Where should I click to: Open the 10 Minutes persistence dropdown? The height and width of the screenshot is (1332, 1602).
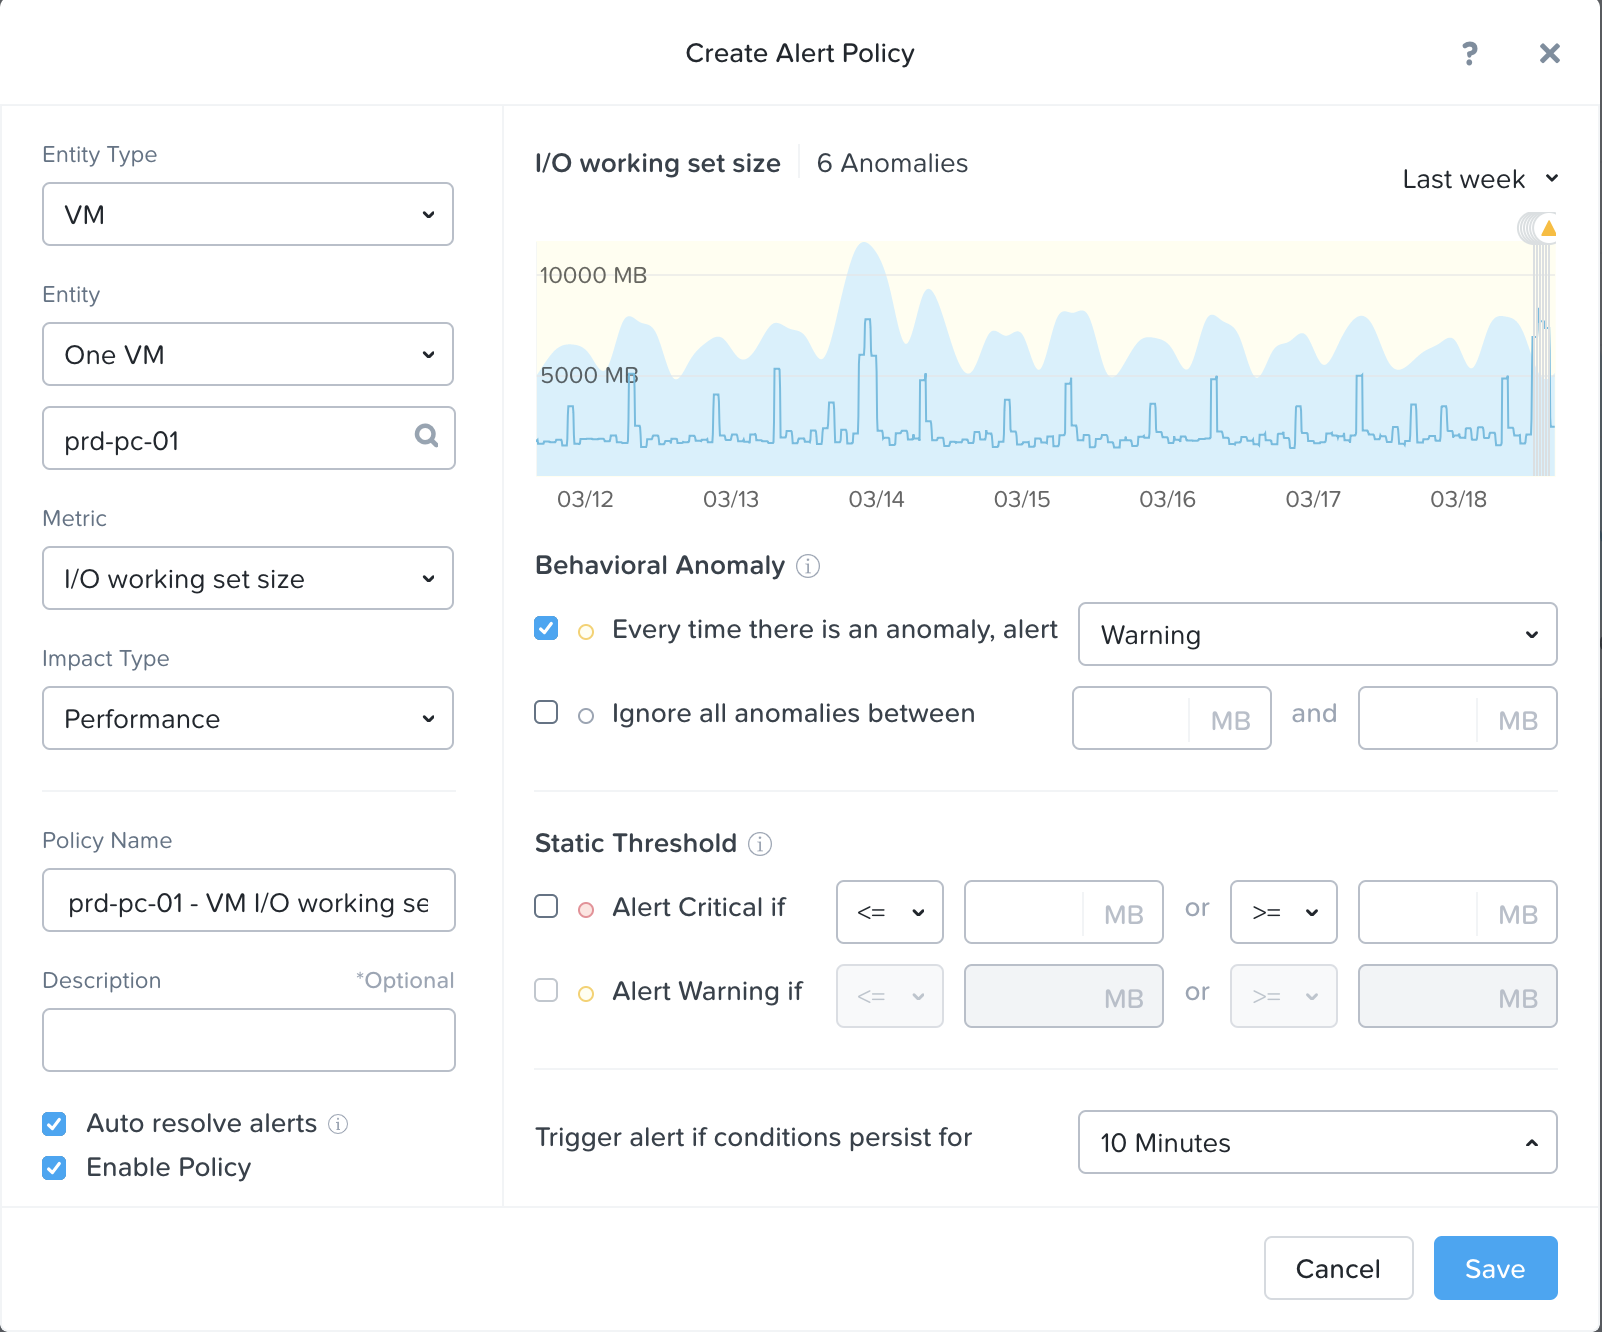[x=1317, y=1142]
